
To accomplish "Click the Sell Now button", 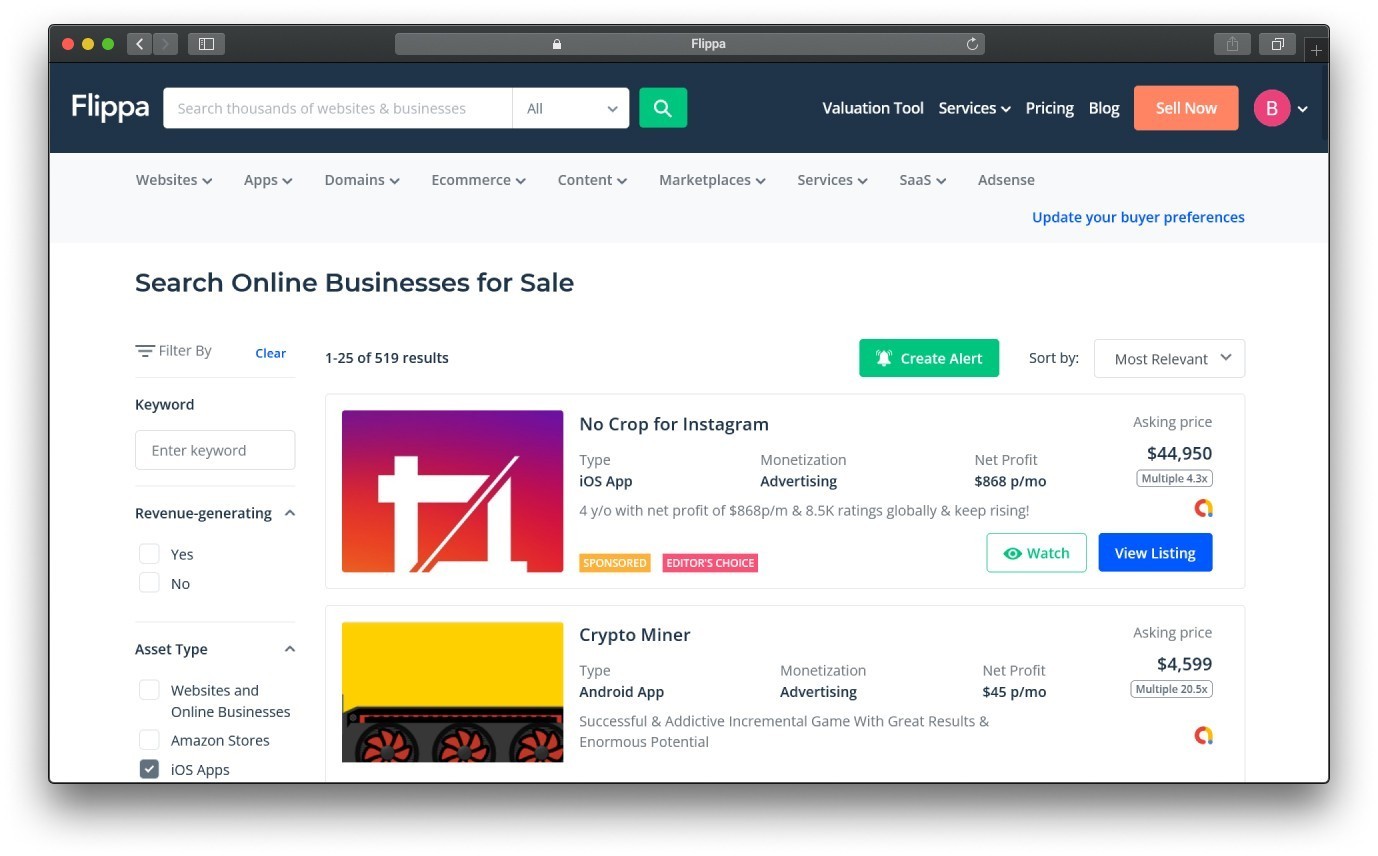I will 1186,108.
